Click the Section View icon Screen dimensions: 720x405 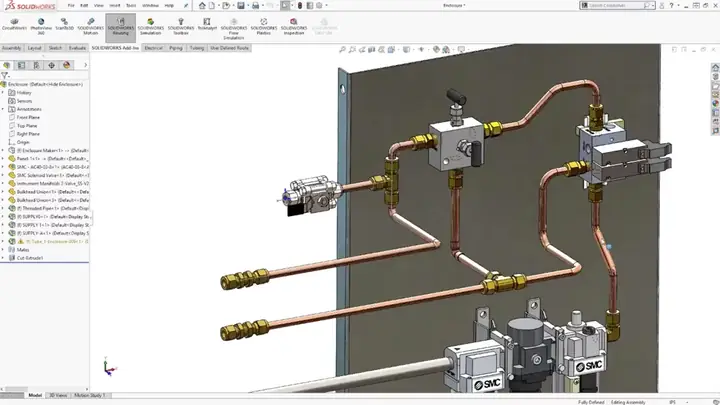[x=371, y=50]
